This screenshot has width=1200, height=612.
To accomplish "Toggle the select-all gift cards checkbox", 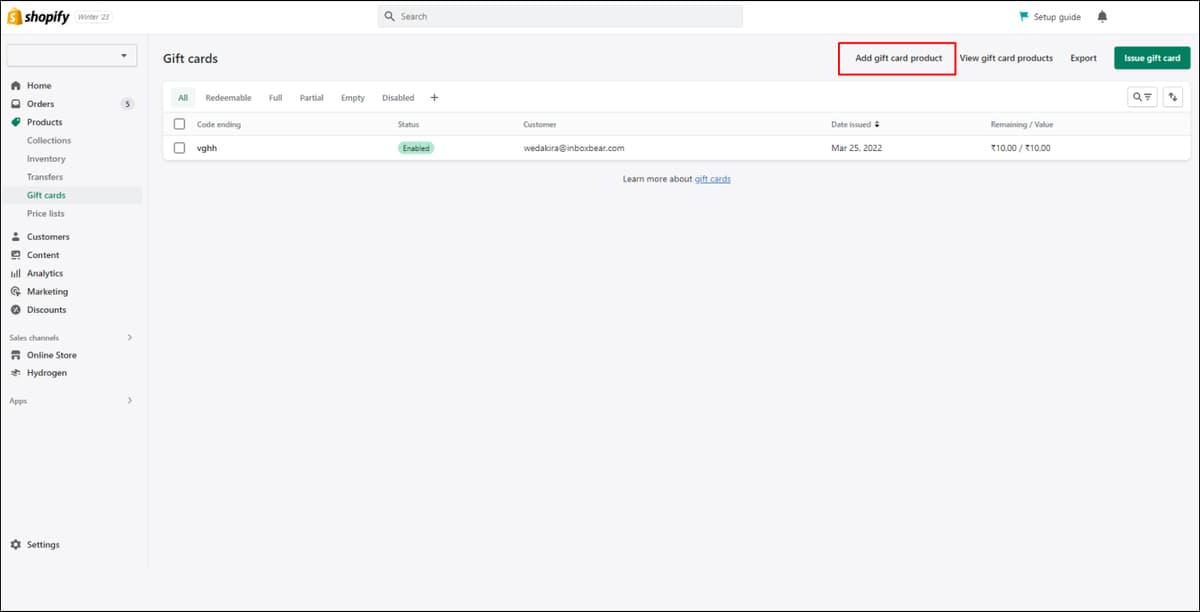I will [x=180, y=124].
